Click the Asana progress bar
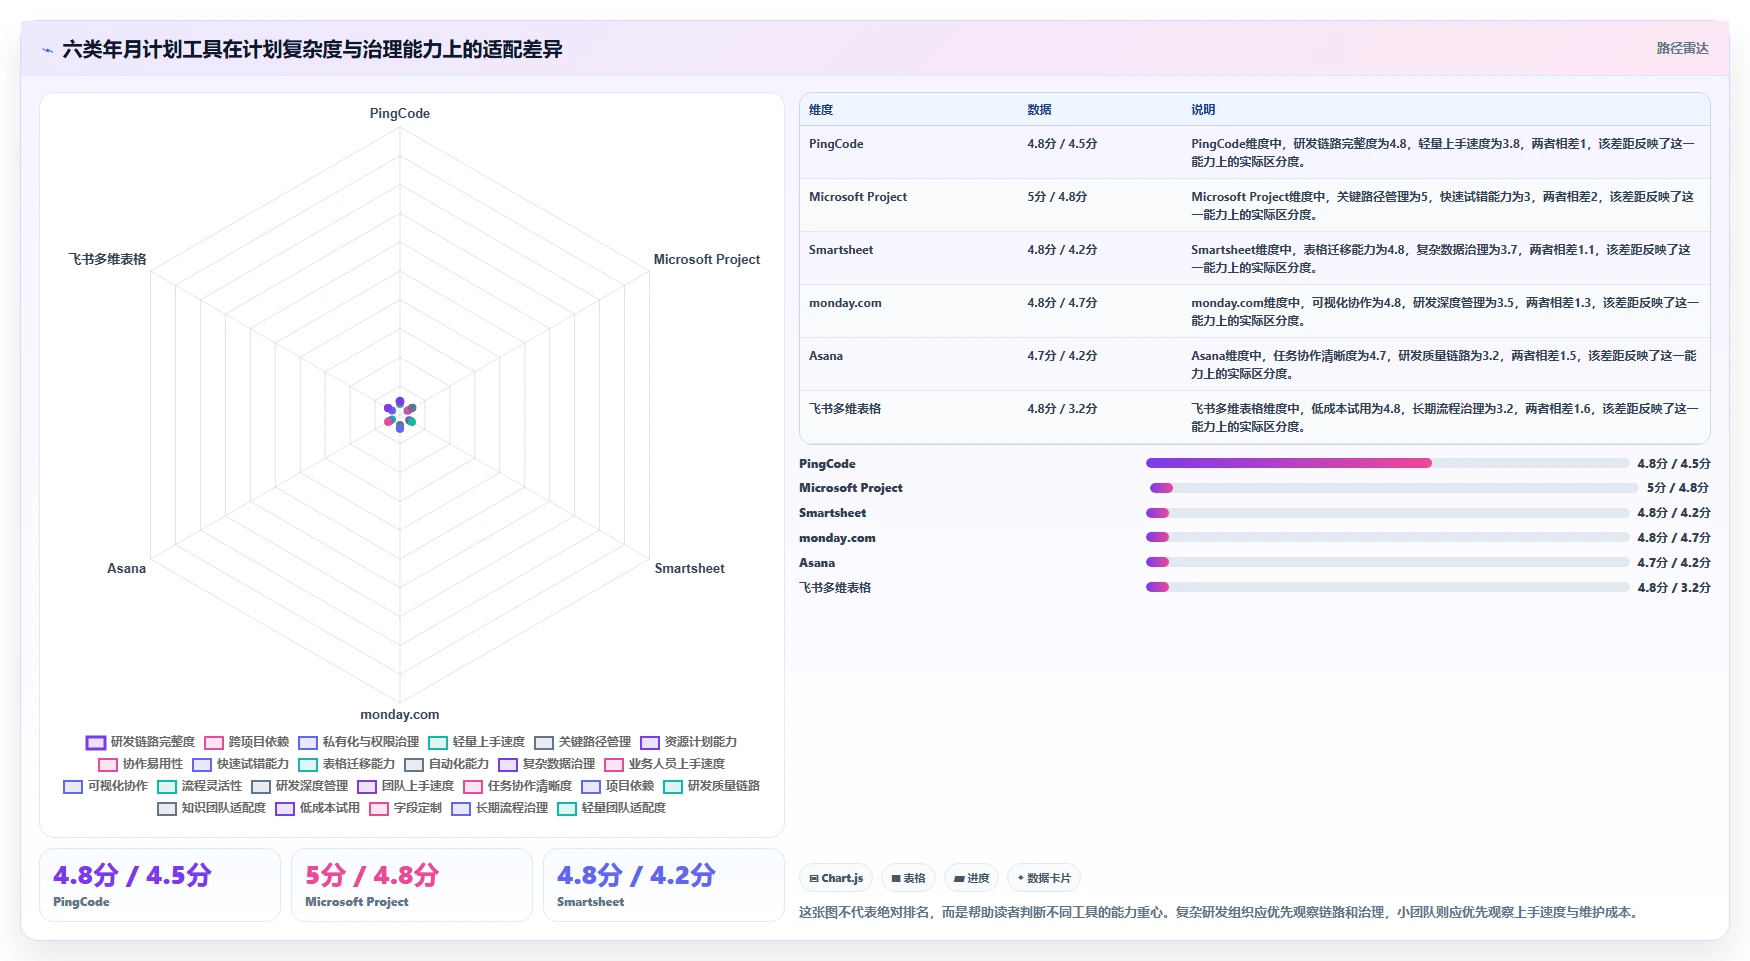Image resolution: width=1750 pixels, height=961 pixels. tap(1388, 562)
